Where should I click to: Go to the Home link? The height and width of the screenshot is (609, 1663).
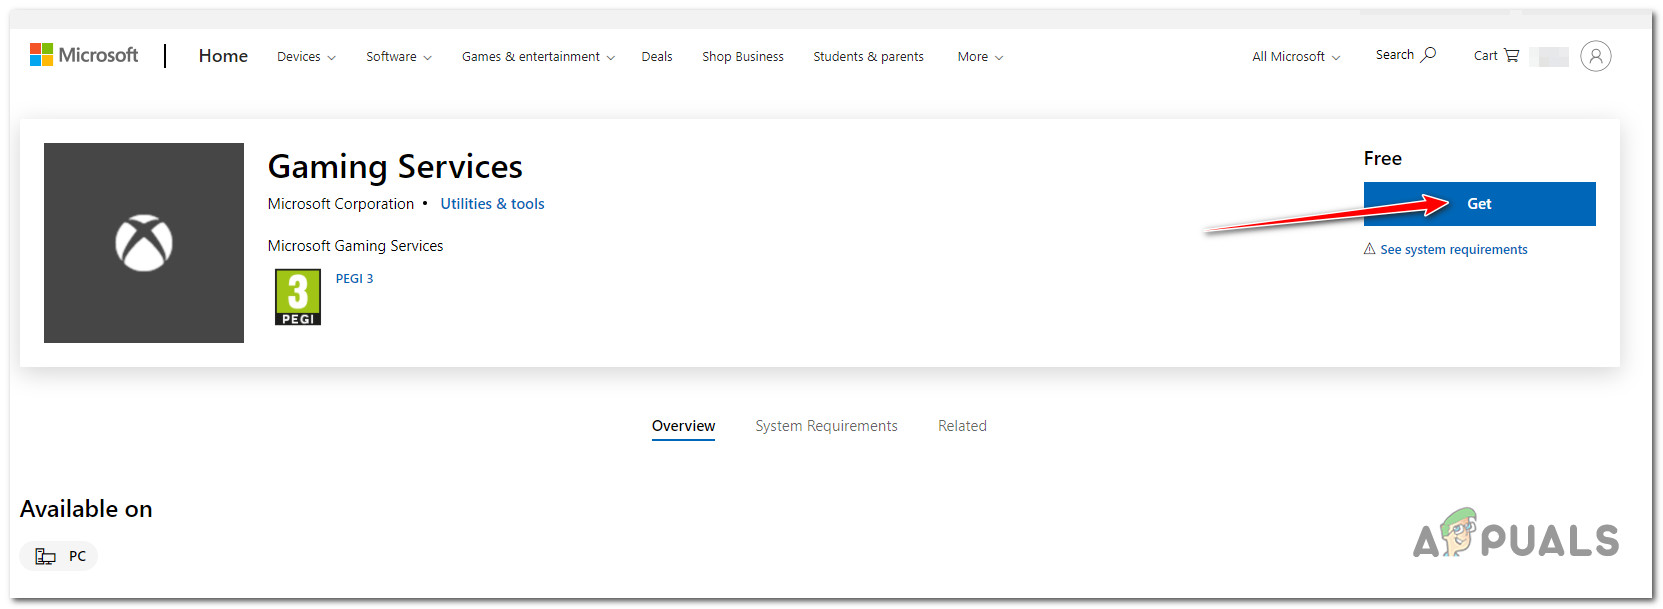[223, 56]
